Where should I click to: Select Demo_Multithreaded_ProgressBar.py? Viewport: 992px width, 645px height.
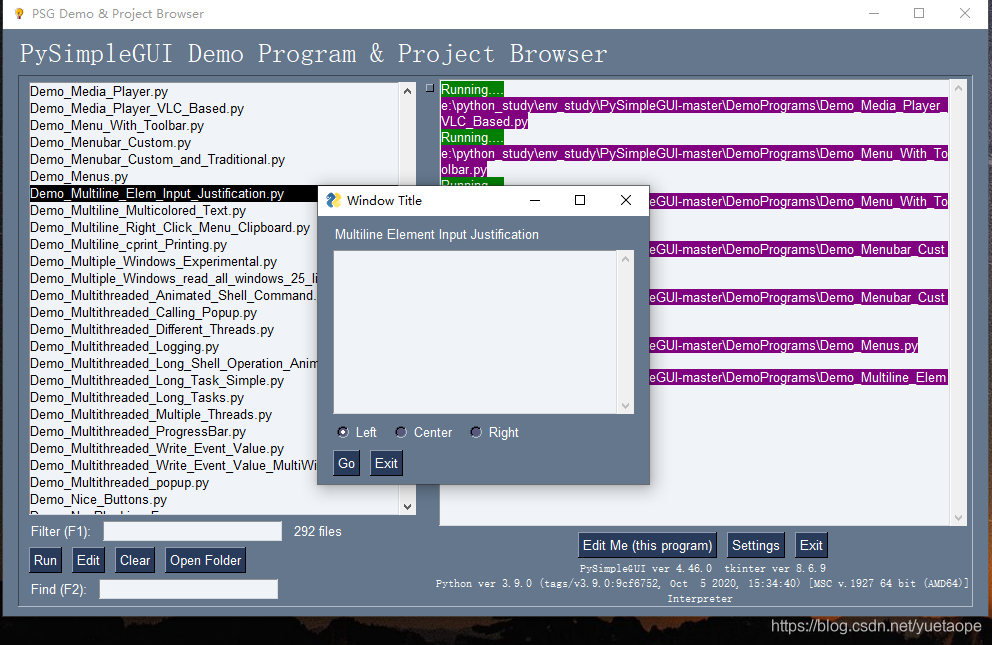click(x=173, y=432)
